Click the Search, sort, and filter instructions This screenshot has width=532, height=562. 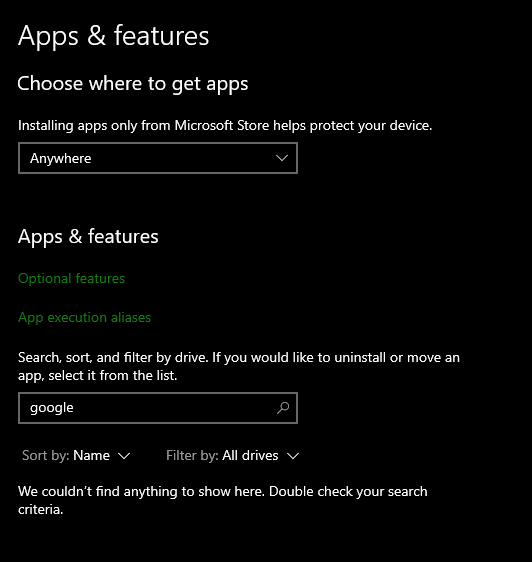coord(239,366)
